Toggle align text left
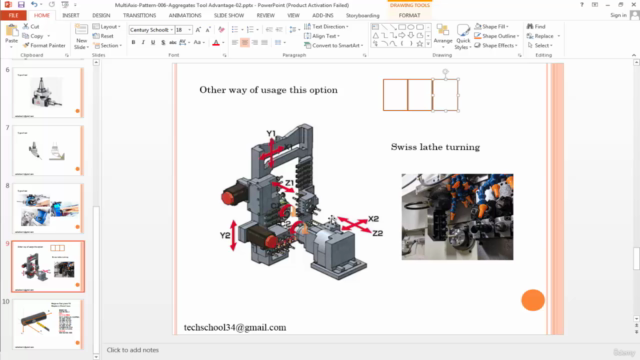 point(235,42)
